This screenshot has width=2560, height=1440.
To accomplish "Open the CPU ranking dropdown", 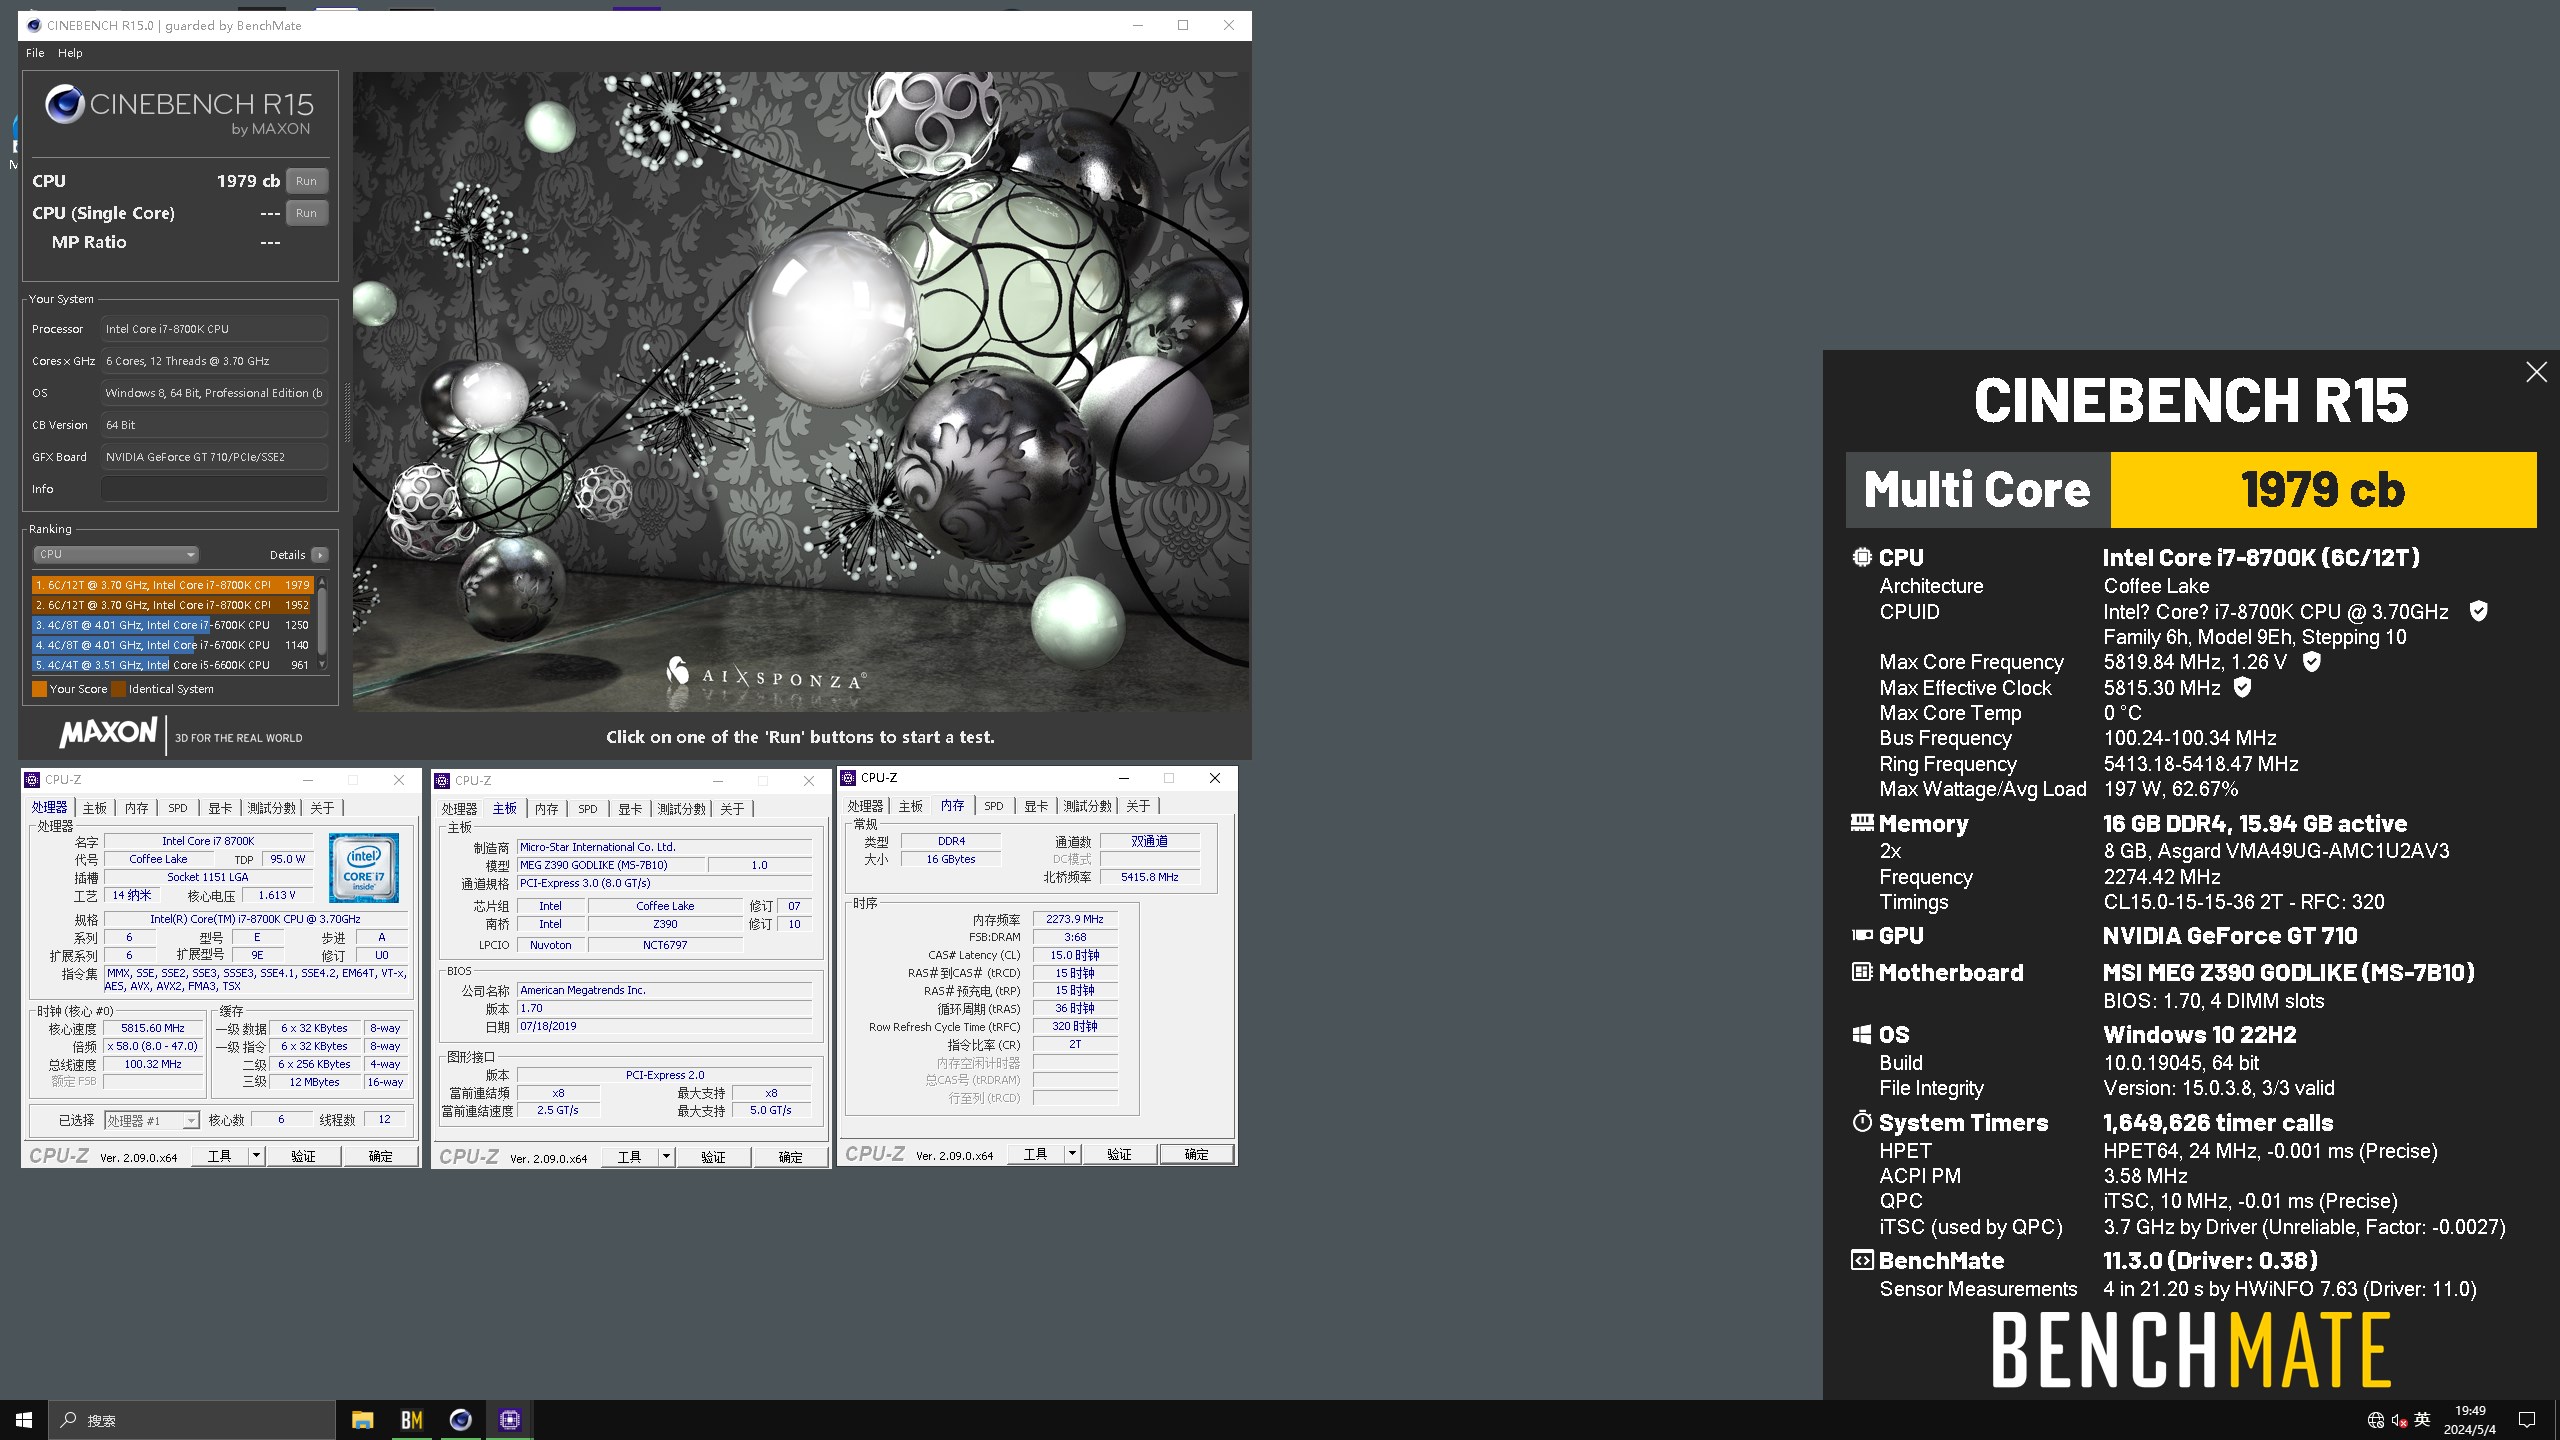I will click(x=116, y=554).
